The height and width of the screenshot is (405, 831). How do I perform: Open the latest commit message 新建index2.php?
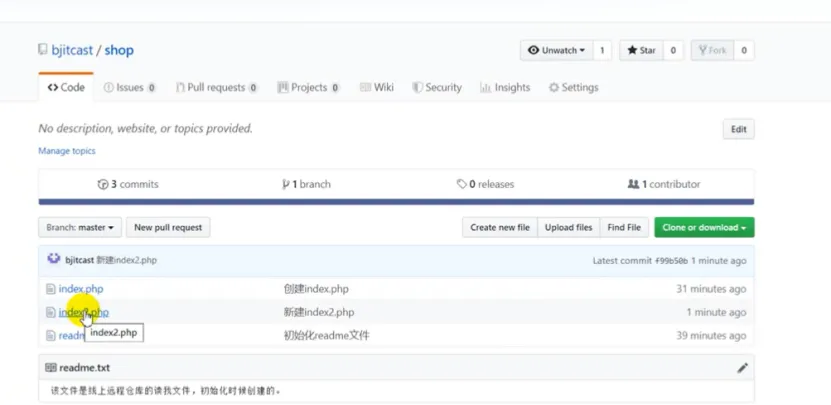tap(127, 260)
